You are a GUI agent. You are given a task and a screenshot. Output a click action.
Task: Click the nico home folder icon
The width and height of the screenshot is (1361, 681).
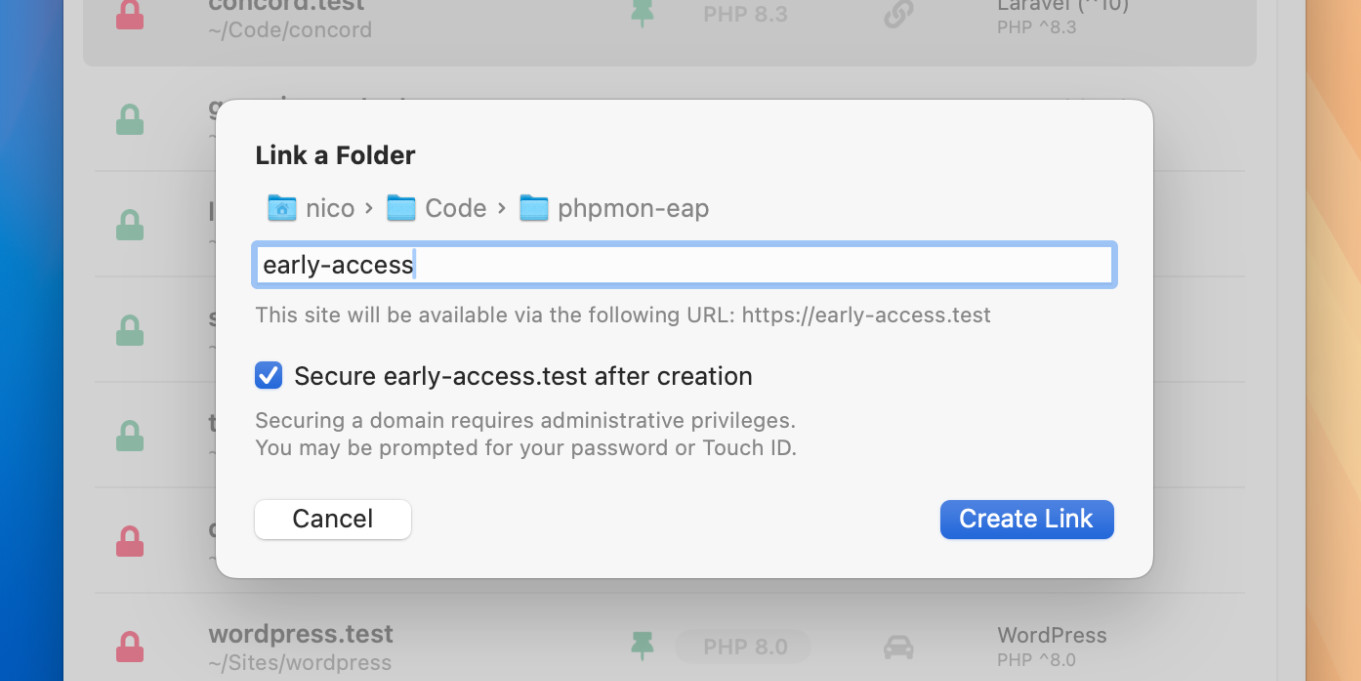281,208
